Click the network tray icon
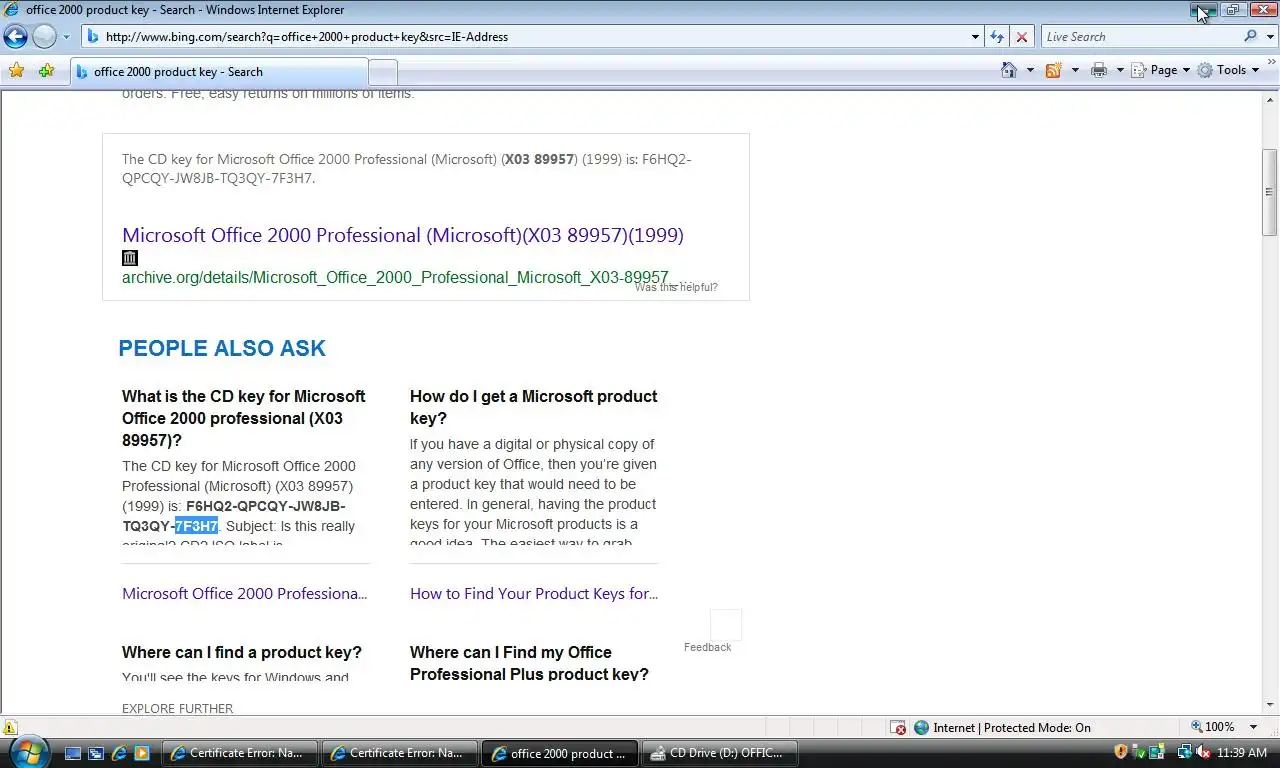Viewport: 1280px width, 768px height. pyautogui.click(x=1184, y=752)
